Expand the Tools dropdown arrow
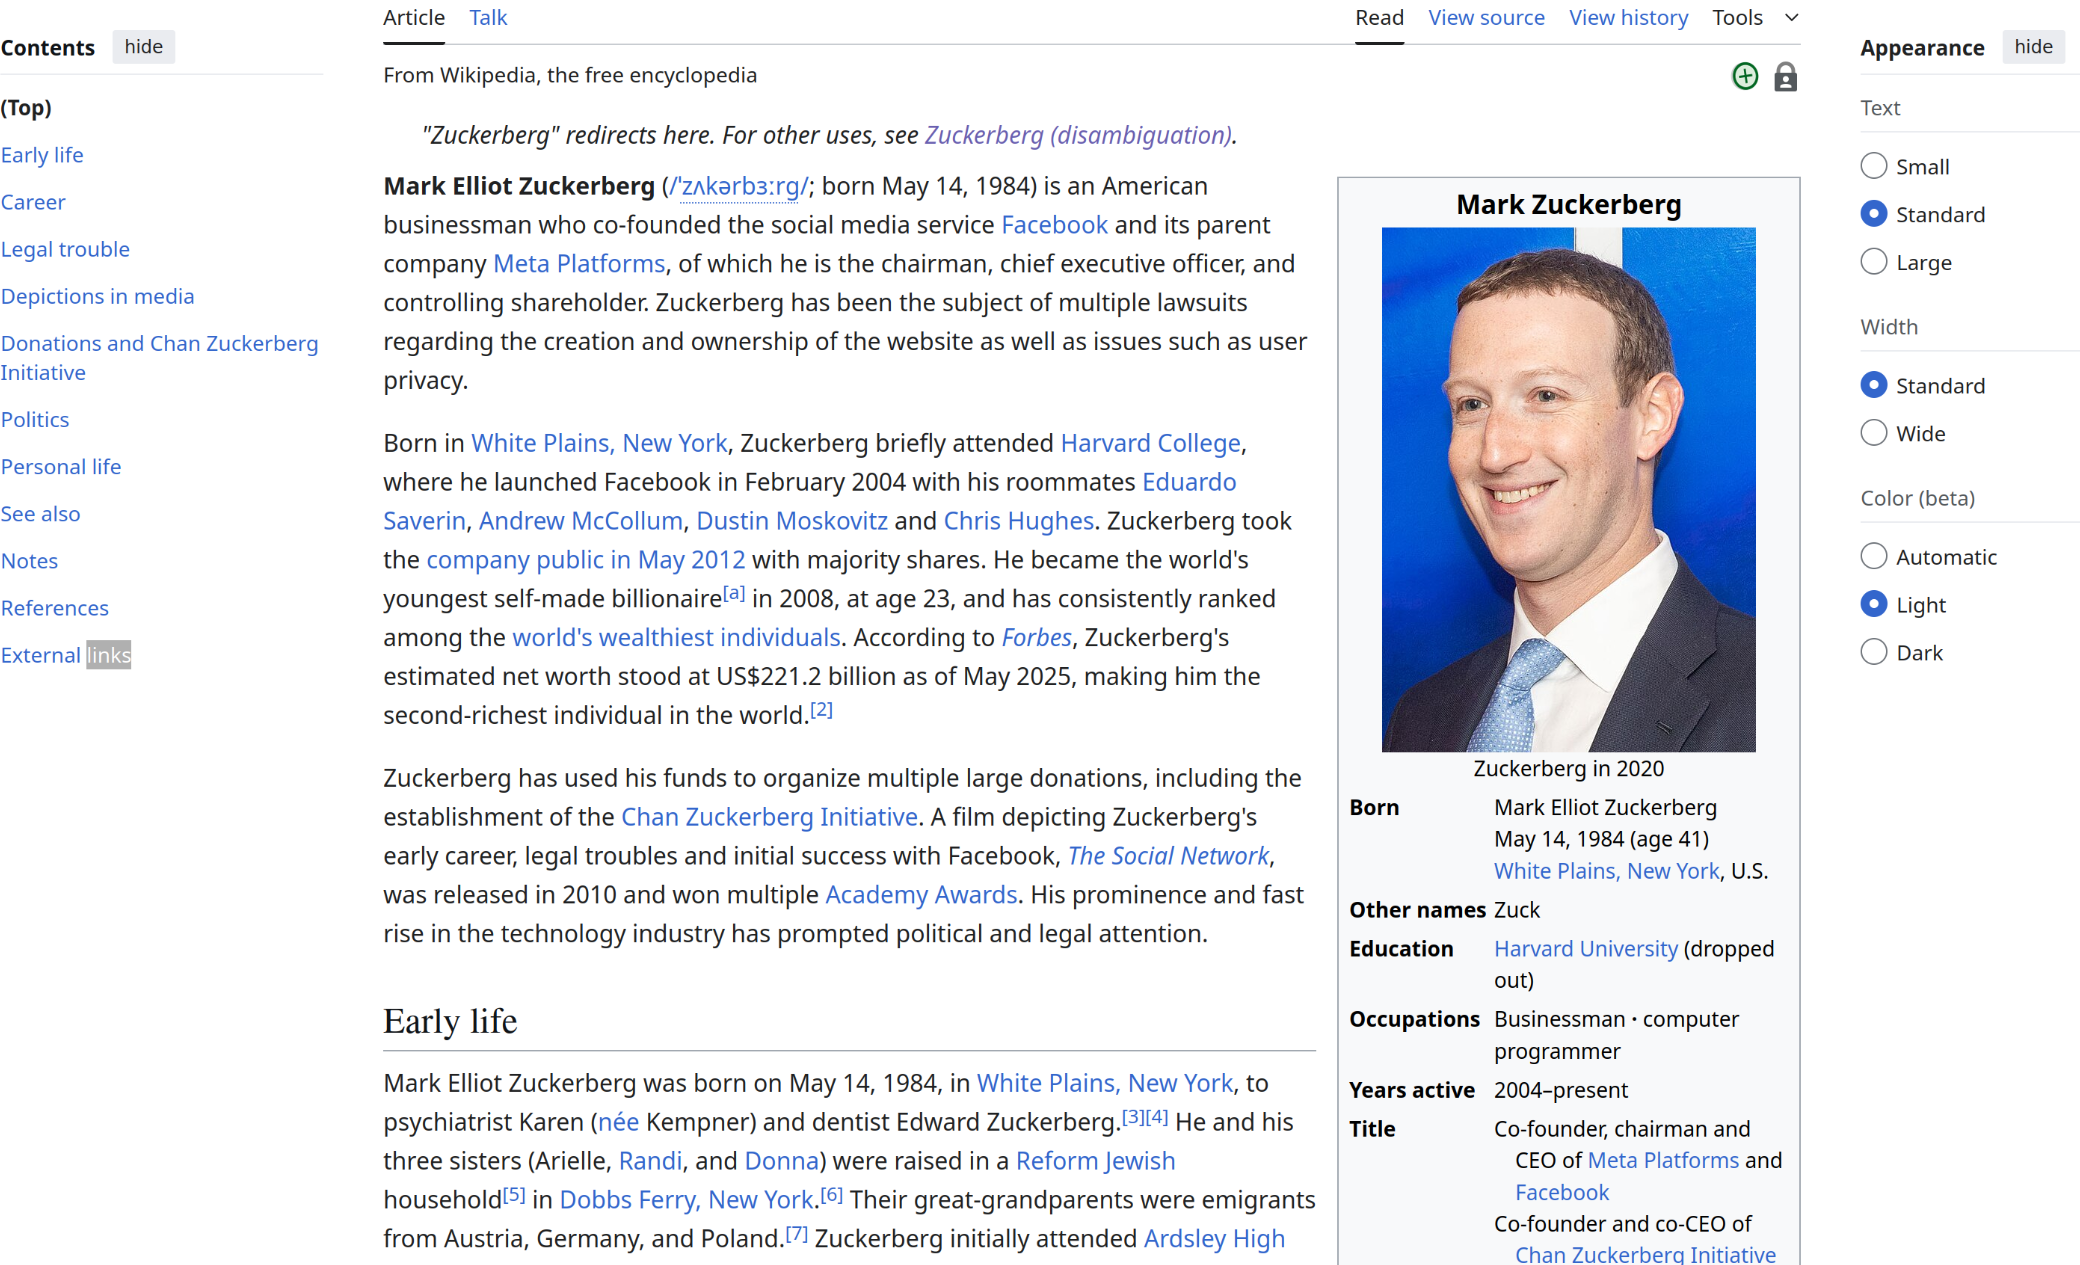 tap(1792, 18)
